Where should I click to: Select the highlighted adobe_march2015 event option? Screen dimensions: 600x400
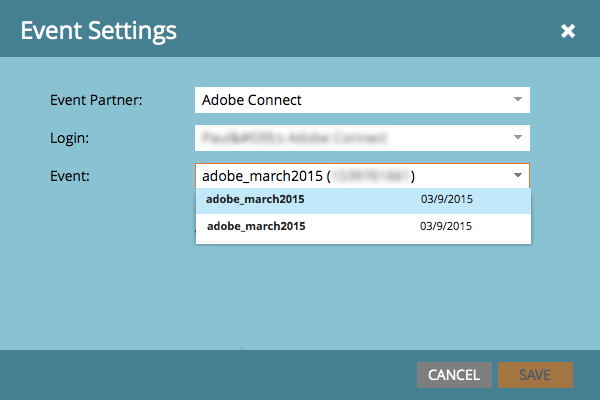click(x=255, y=200)
